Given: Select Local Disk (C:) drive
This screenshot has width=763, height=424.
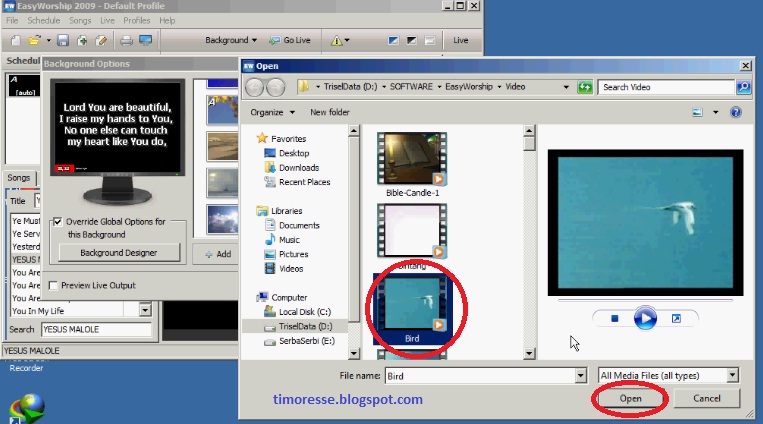Looking at the screenshot, I should [x=304, y=312].
